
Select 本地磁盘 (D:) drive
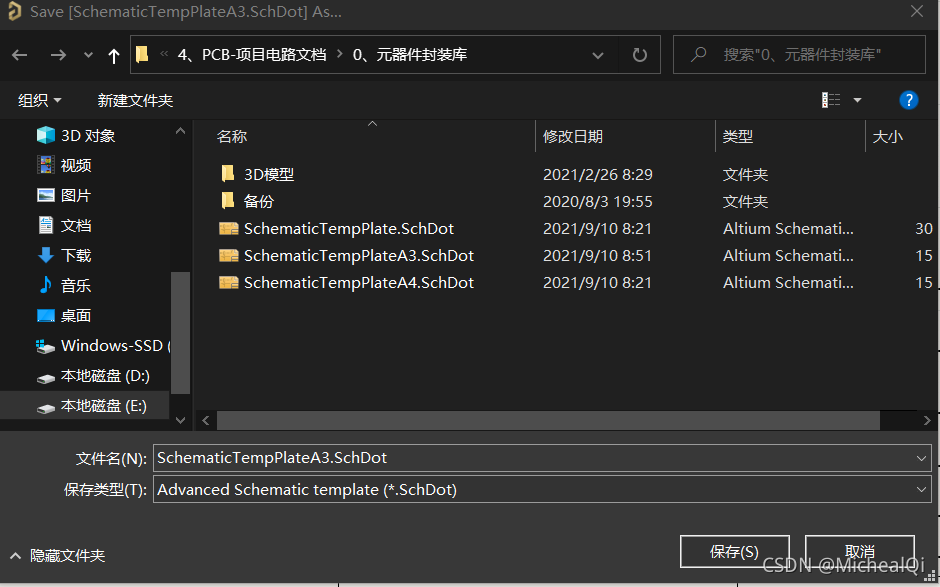click(105, 376)
